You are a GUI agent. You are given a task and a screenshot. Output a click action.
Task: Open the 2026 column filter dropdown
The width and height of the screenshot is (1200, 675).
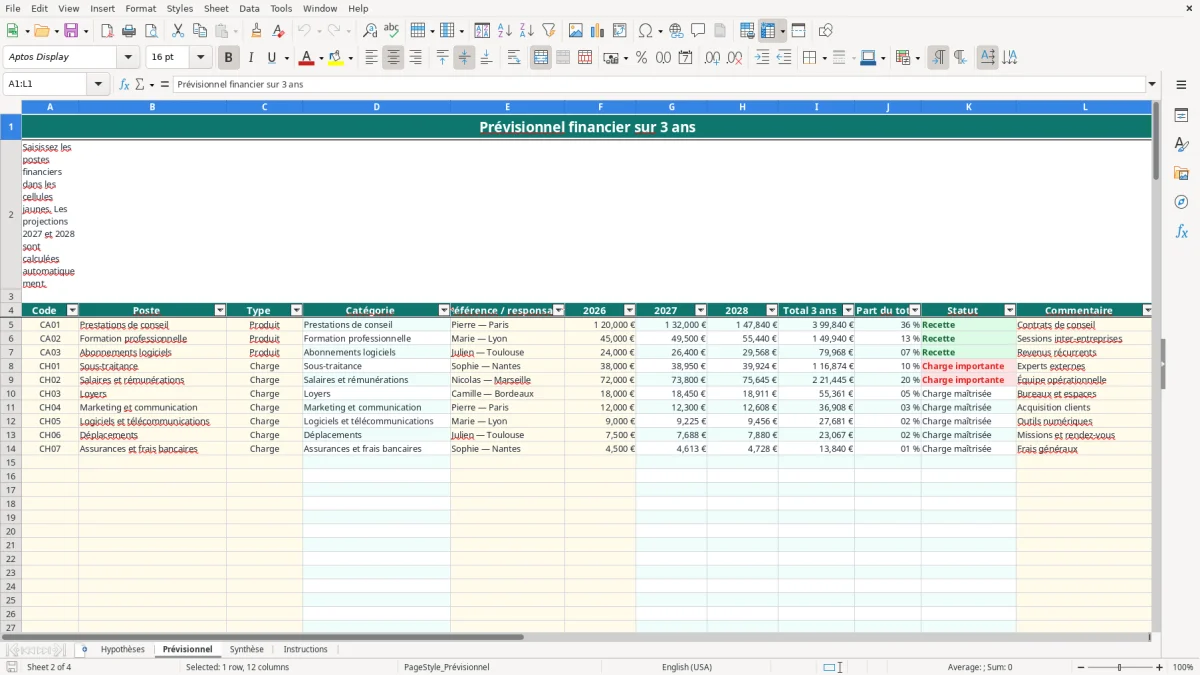point(629,311)
